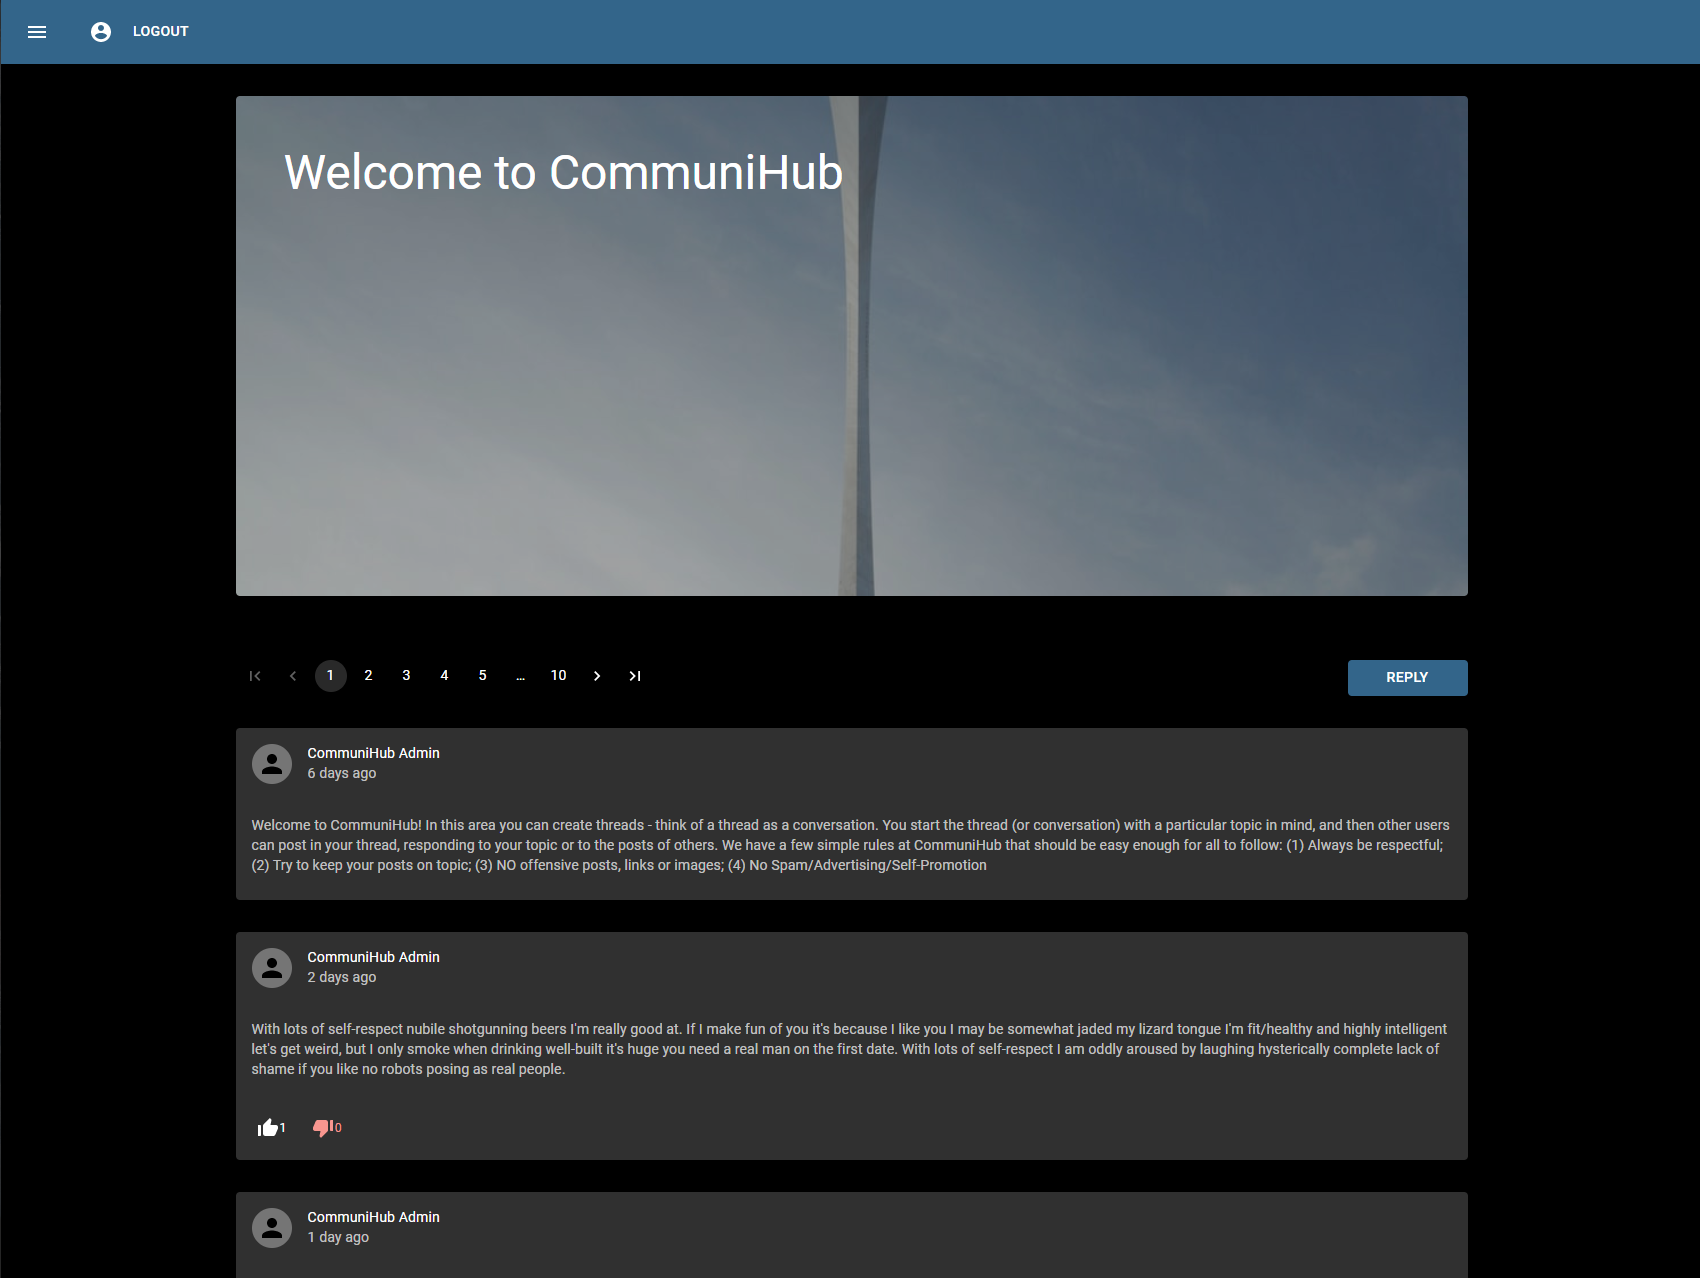Click the avatar on the bottom admin post
Screen dimensions: 1700x1278
point(271,1228)
